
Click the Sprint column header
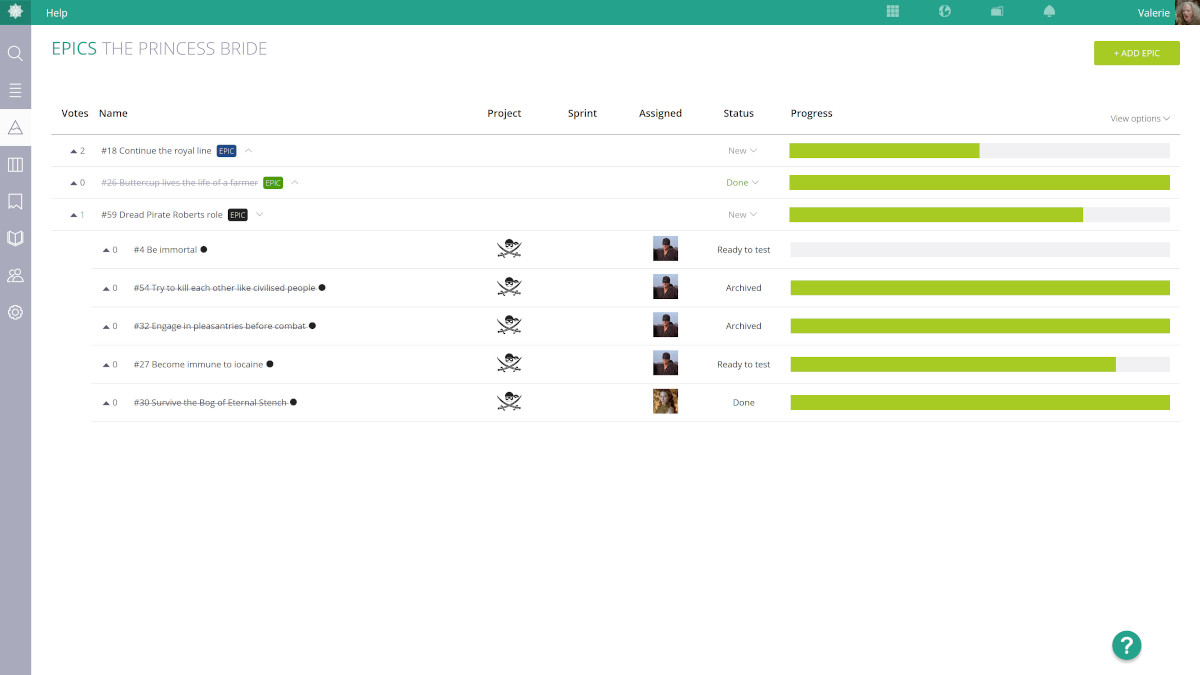(582, 113)
